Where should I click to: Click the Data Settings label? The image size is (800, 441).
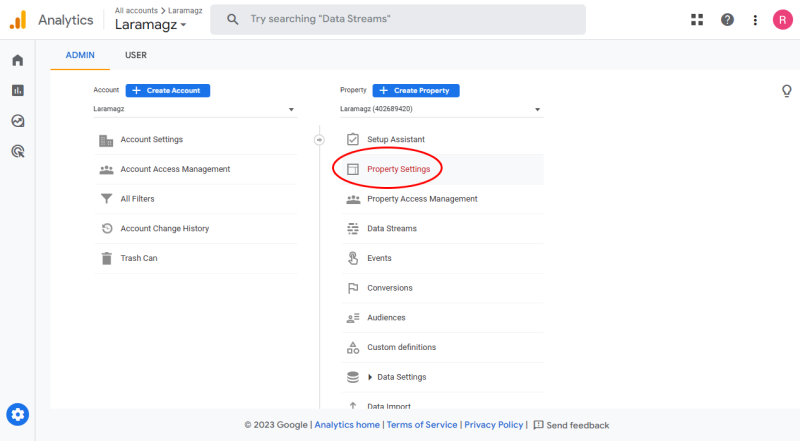[x=402, y=377]
